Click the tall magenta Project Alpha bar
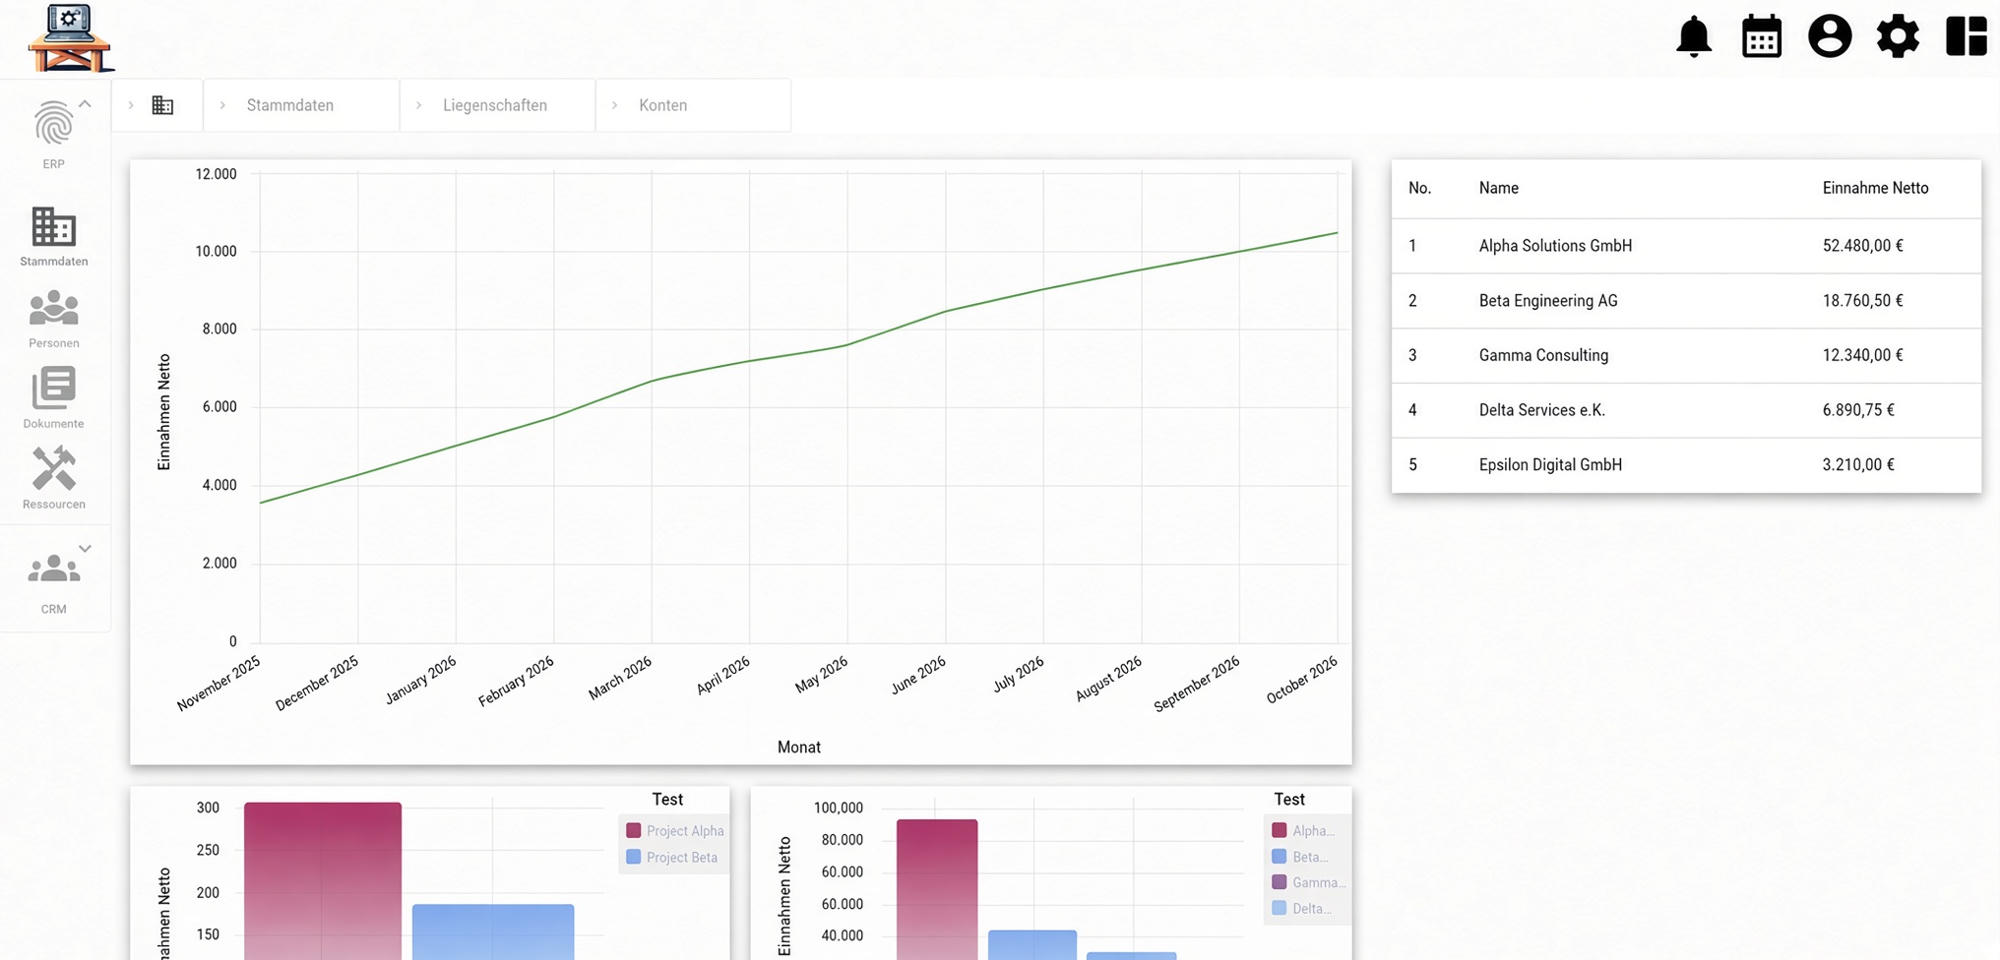2000x960 pixels. 323,881
